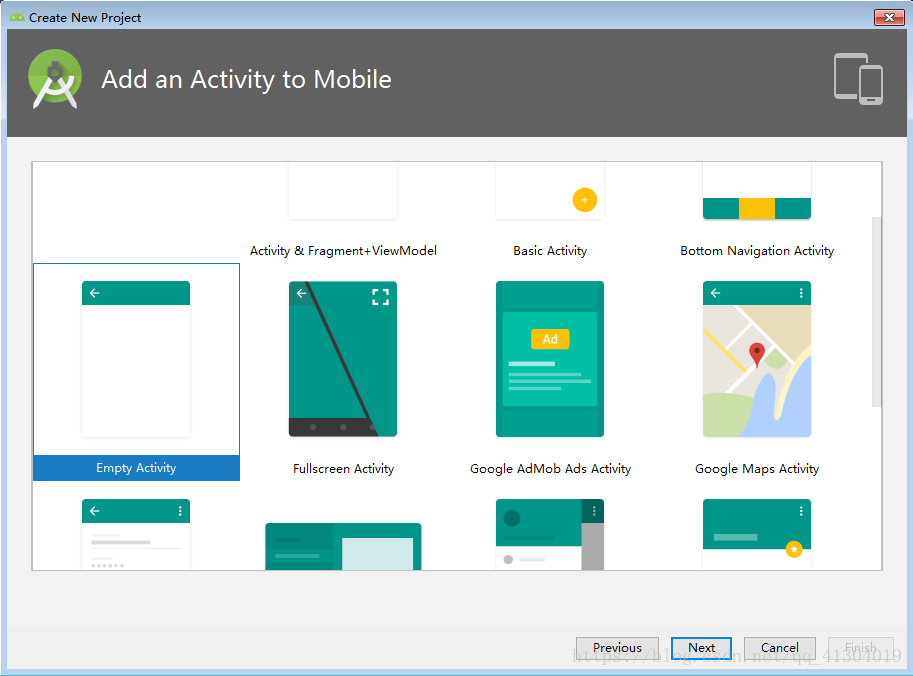The height and width of the screenshot is (676, 913).
Task: Select the partially visible drawer template with gray side panel
Action: click(550, 534)
